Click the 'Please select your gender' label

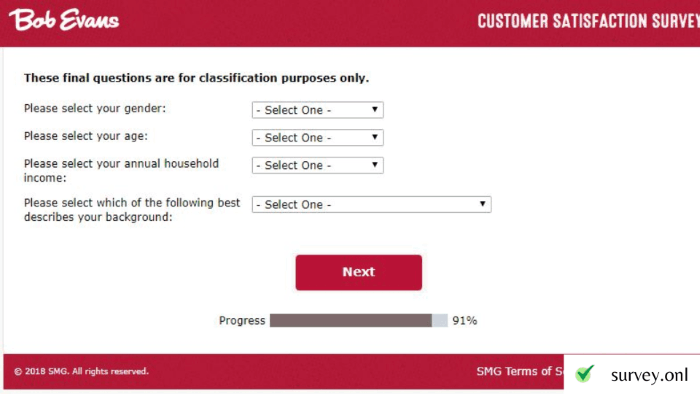(95, 108)
